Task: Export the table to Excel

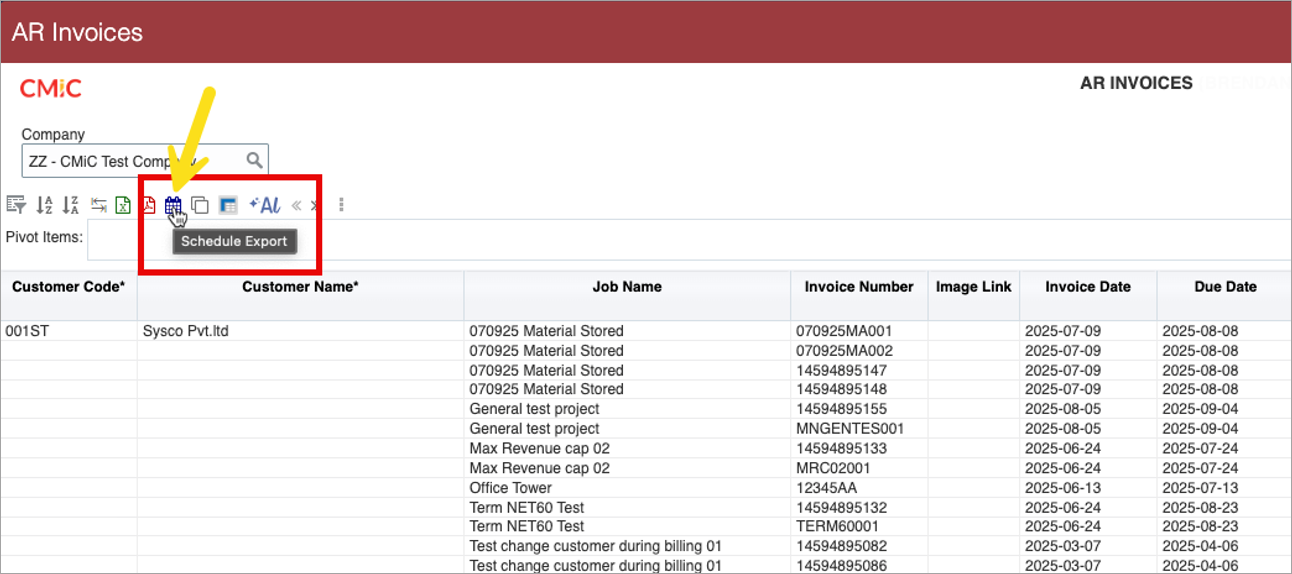Action: click(122, 205)
